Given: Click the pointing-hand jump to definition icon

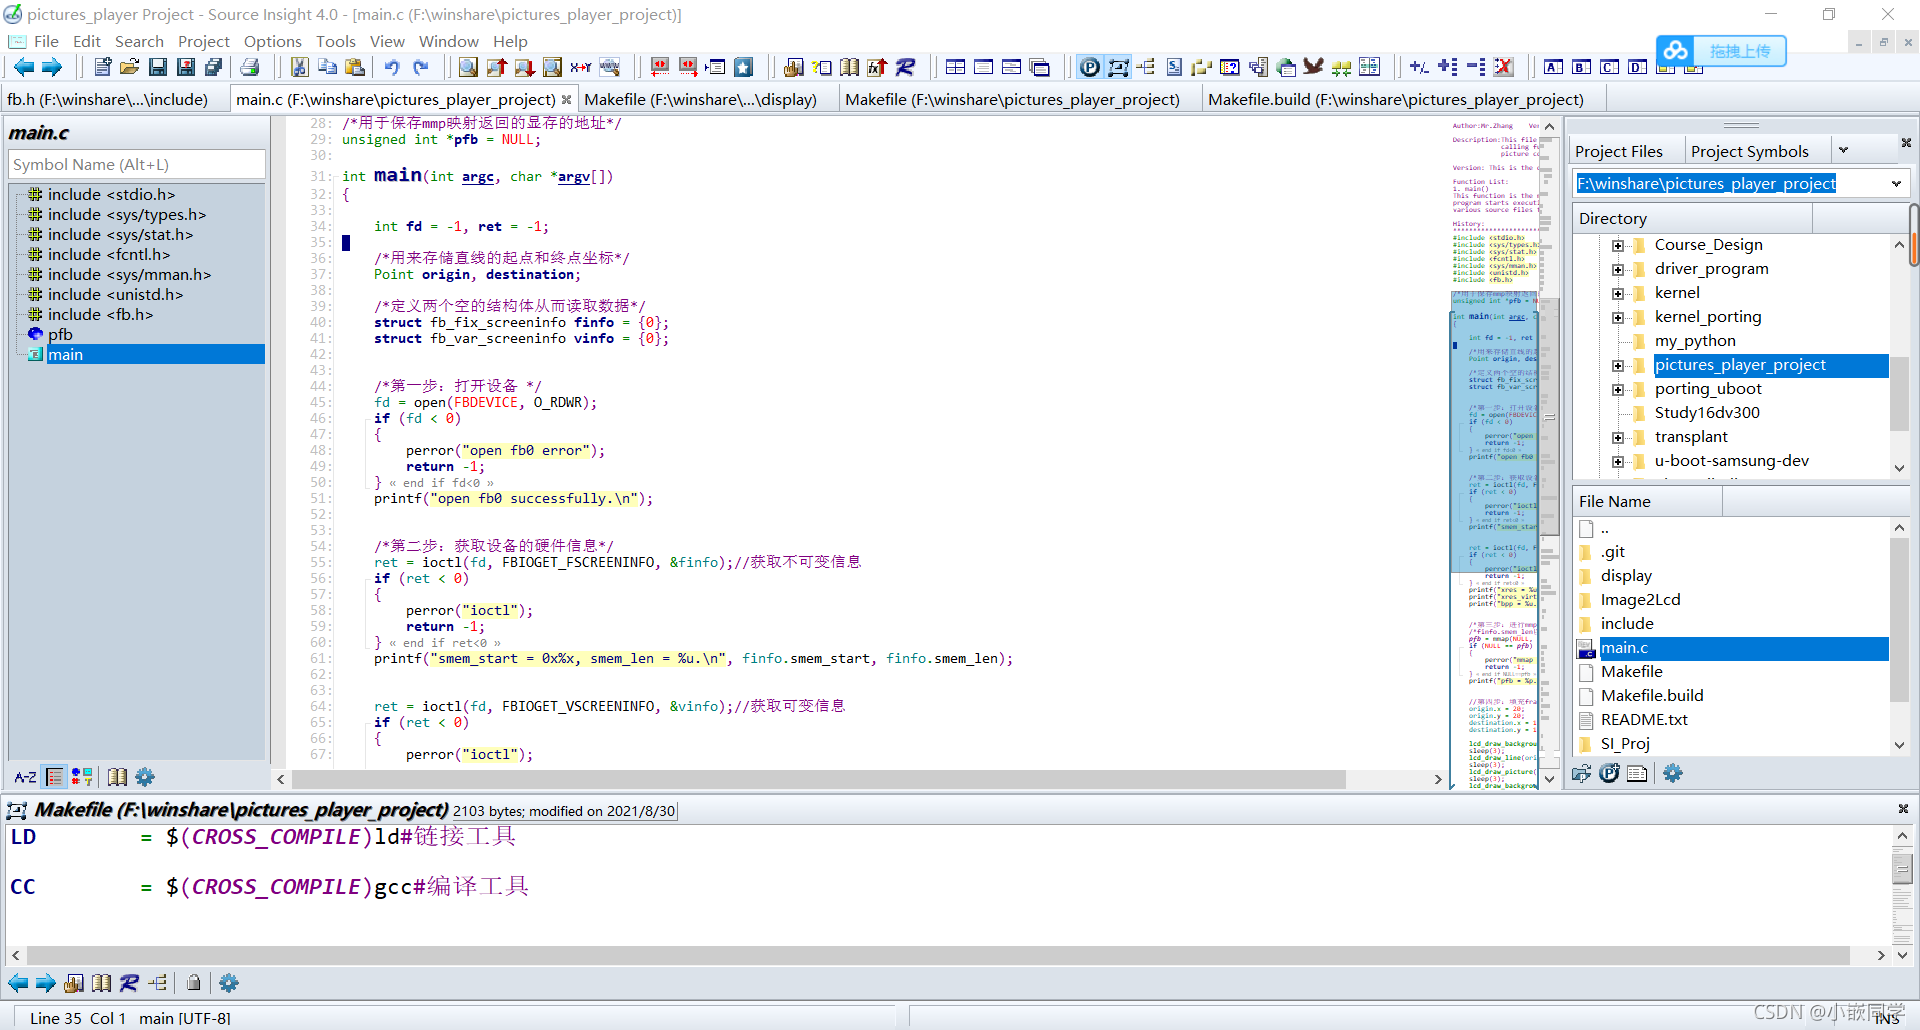Looking at the screenshot, I should coord(793,67).
